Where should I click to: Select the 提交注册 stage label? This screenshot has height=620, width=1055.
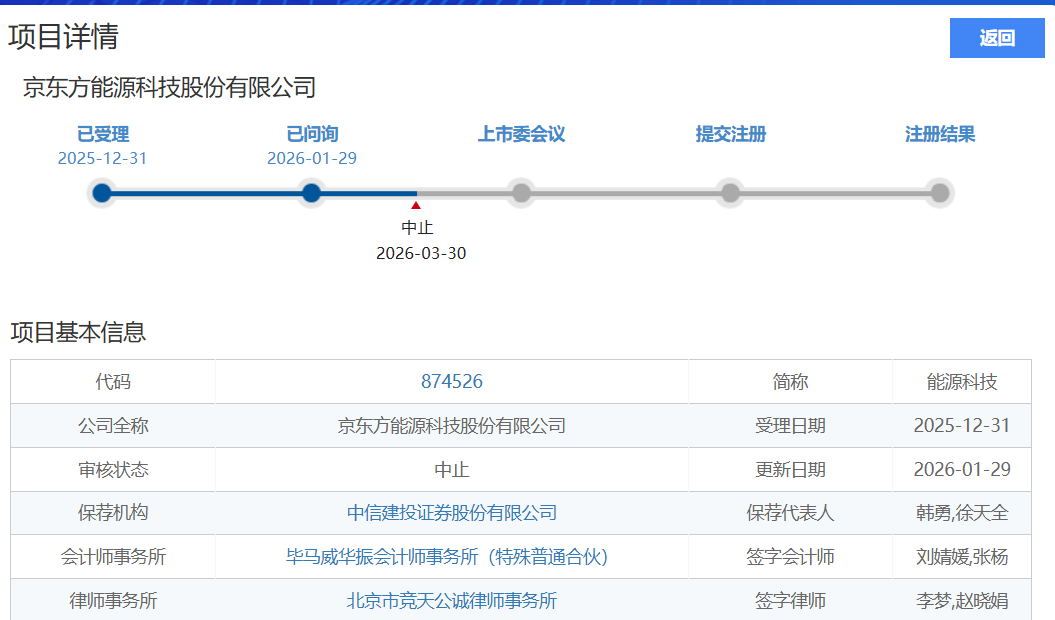point(731,134)
